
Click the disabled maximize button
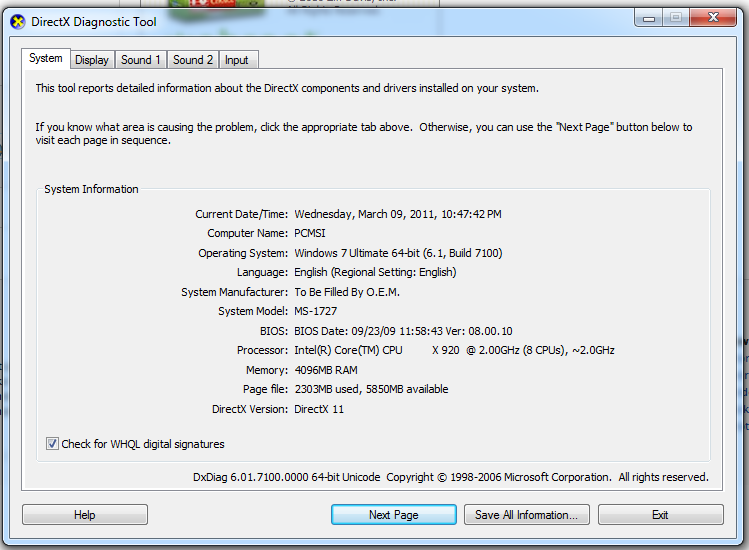675,18
